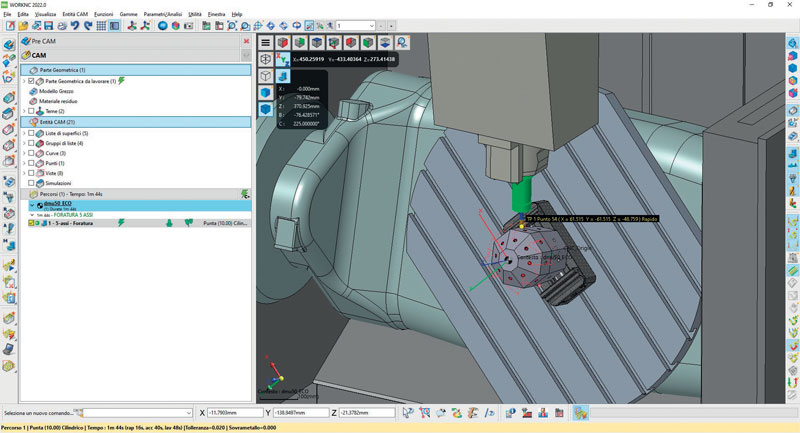Click the Y coordinate input field
The image size is (800, 433).
pos(301,413)
